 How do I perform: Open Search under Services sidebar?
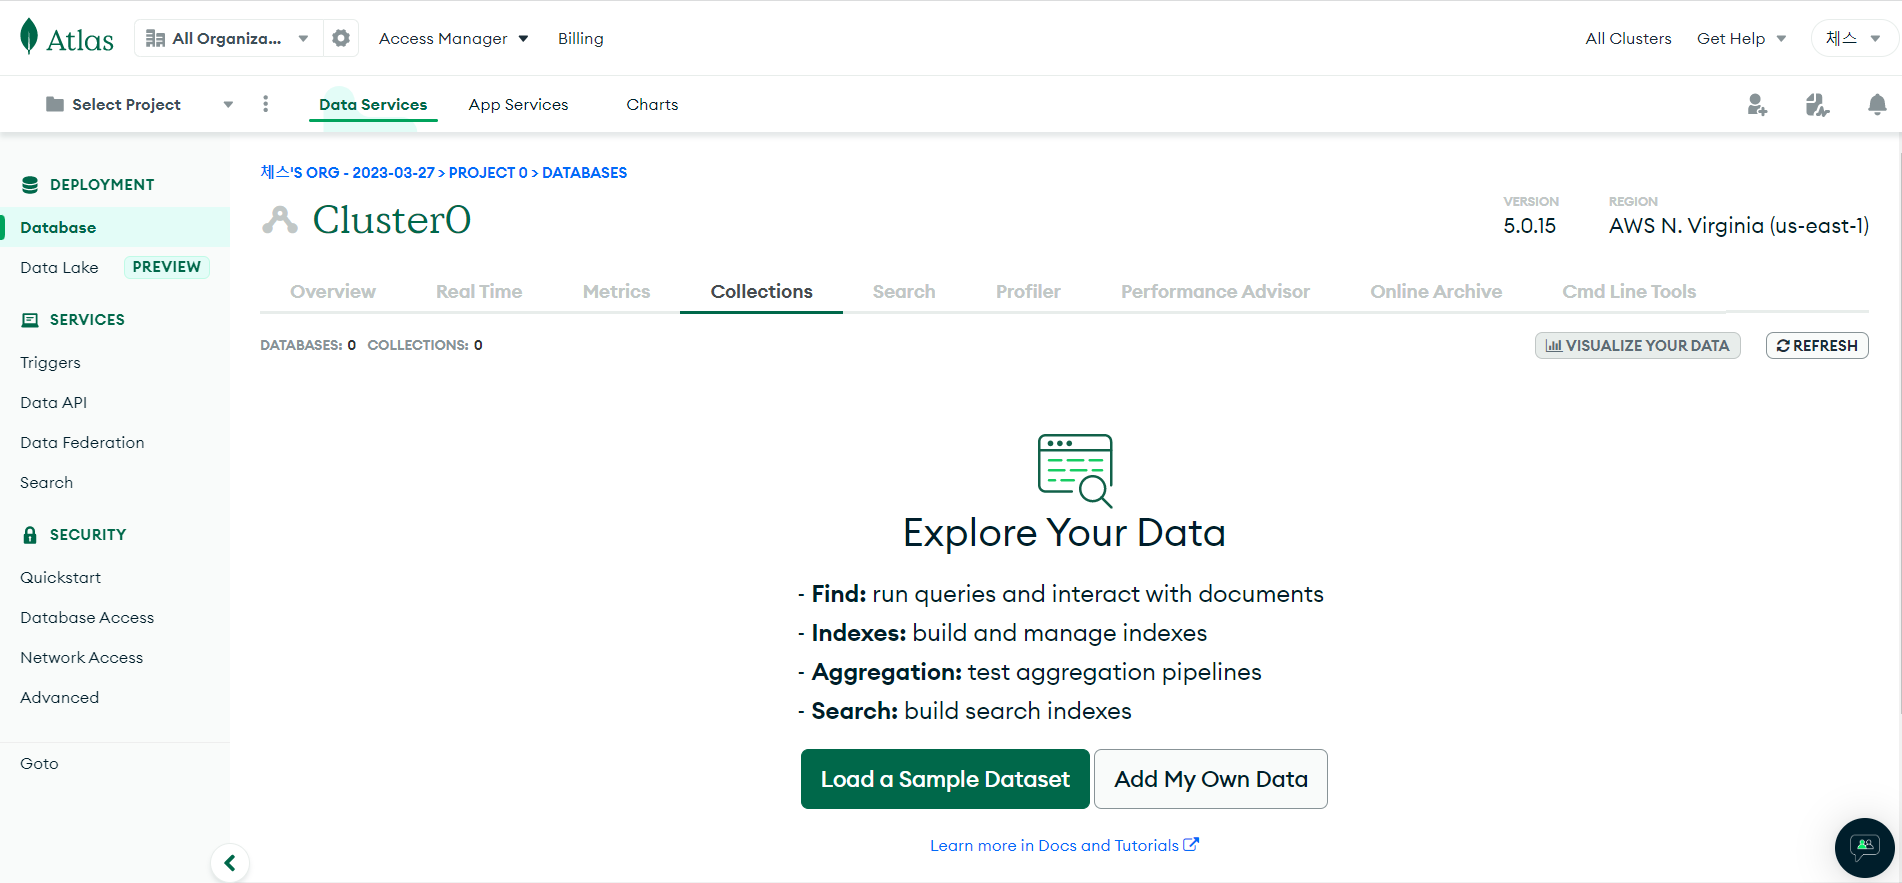[46, 482]
